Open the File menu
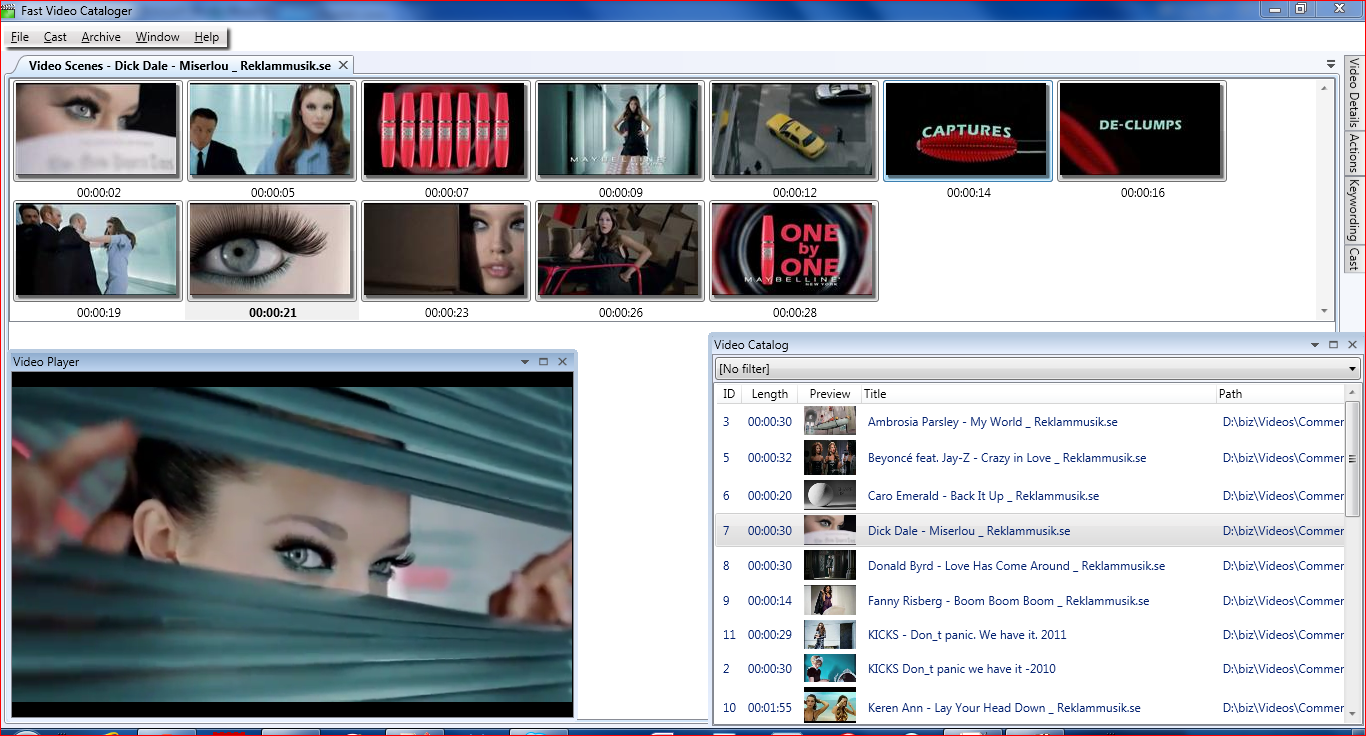This screenshot has height=736, width=1366. (20, 37)
